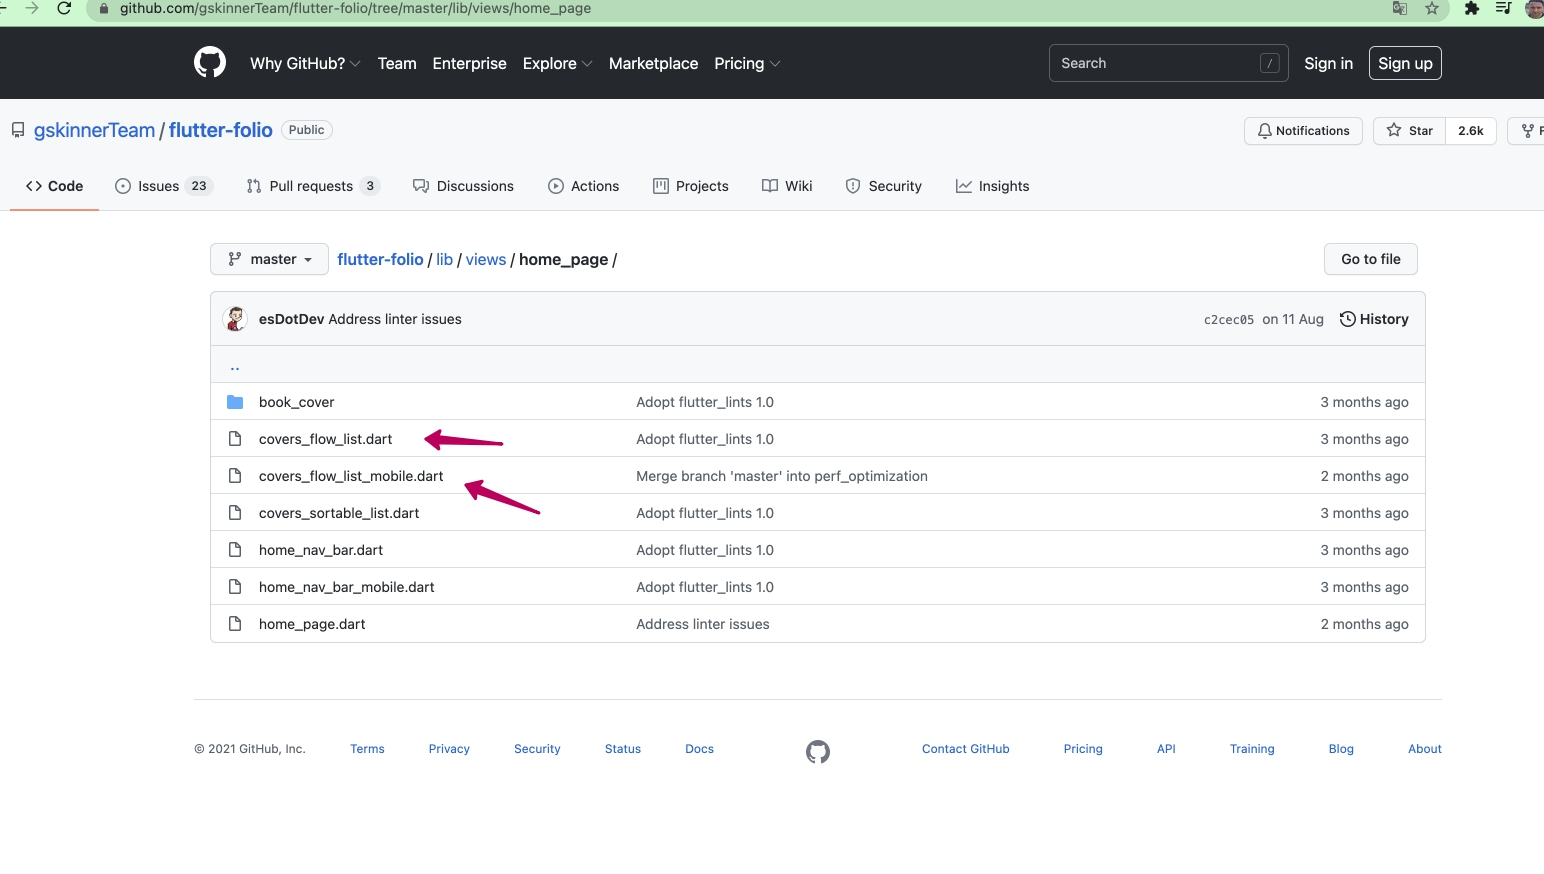Open the footer Docs link
This screenshot has width=1544, height=874.
pyautogui.click(x=699, y=749)
